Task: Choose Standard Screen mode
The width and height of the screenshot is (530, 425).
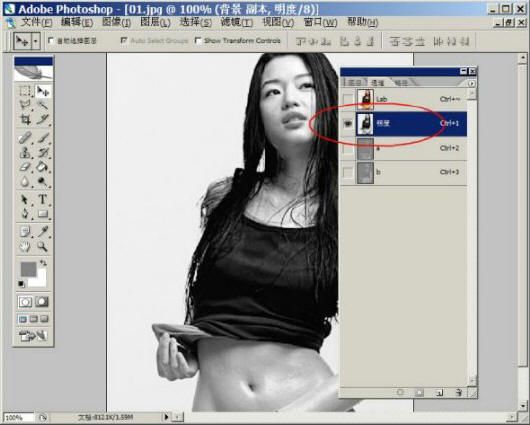Action: pyautogui.click(x=23, y=319)
